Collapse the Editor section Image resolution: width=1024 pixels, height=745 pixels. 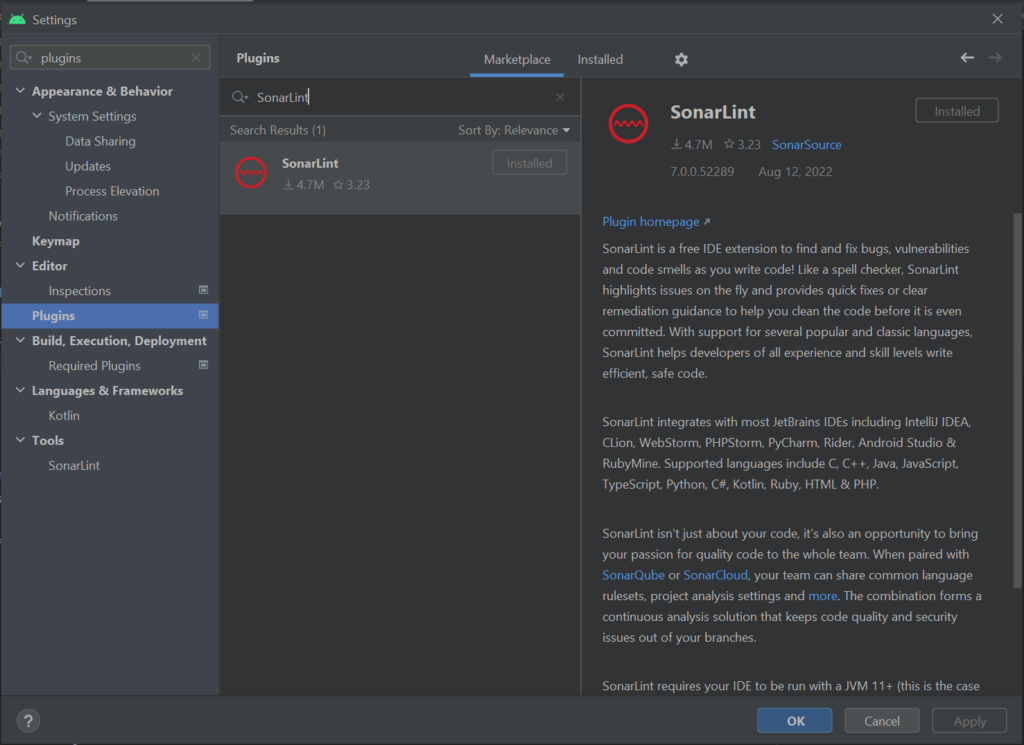coord(20,265)
